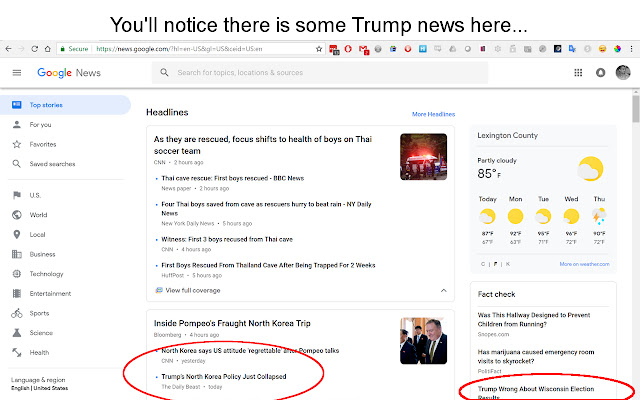Screen dimensions: 640x400
Task: Open Language & region settings
Action: (36, 380)
